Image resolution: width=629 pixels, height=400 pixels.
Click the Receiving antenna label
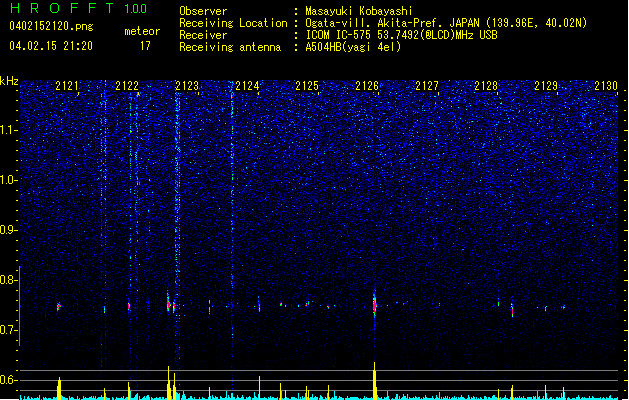(x=230, y=47)
